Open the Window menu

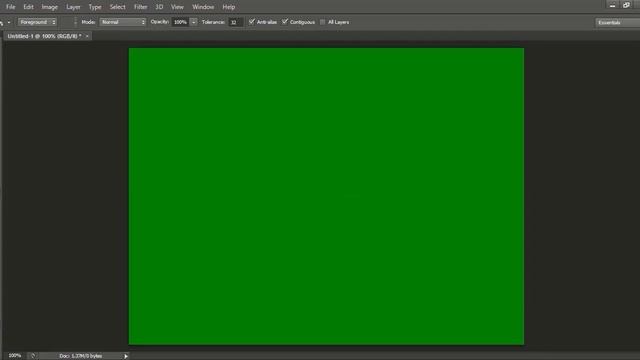point(203,7)
